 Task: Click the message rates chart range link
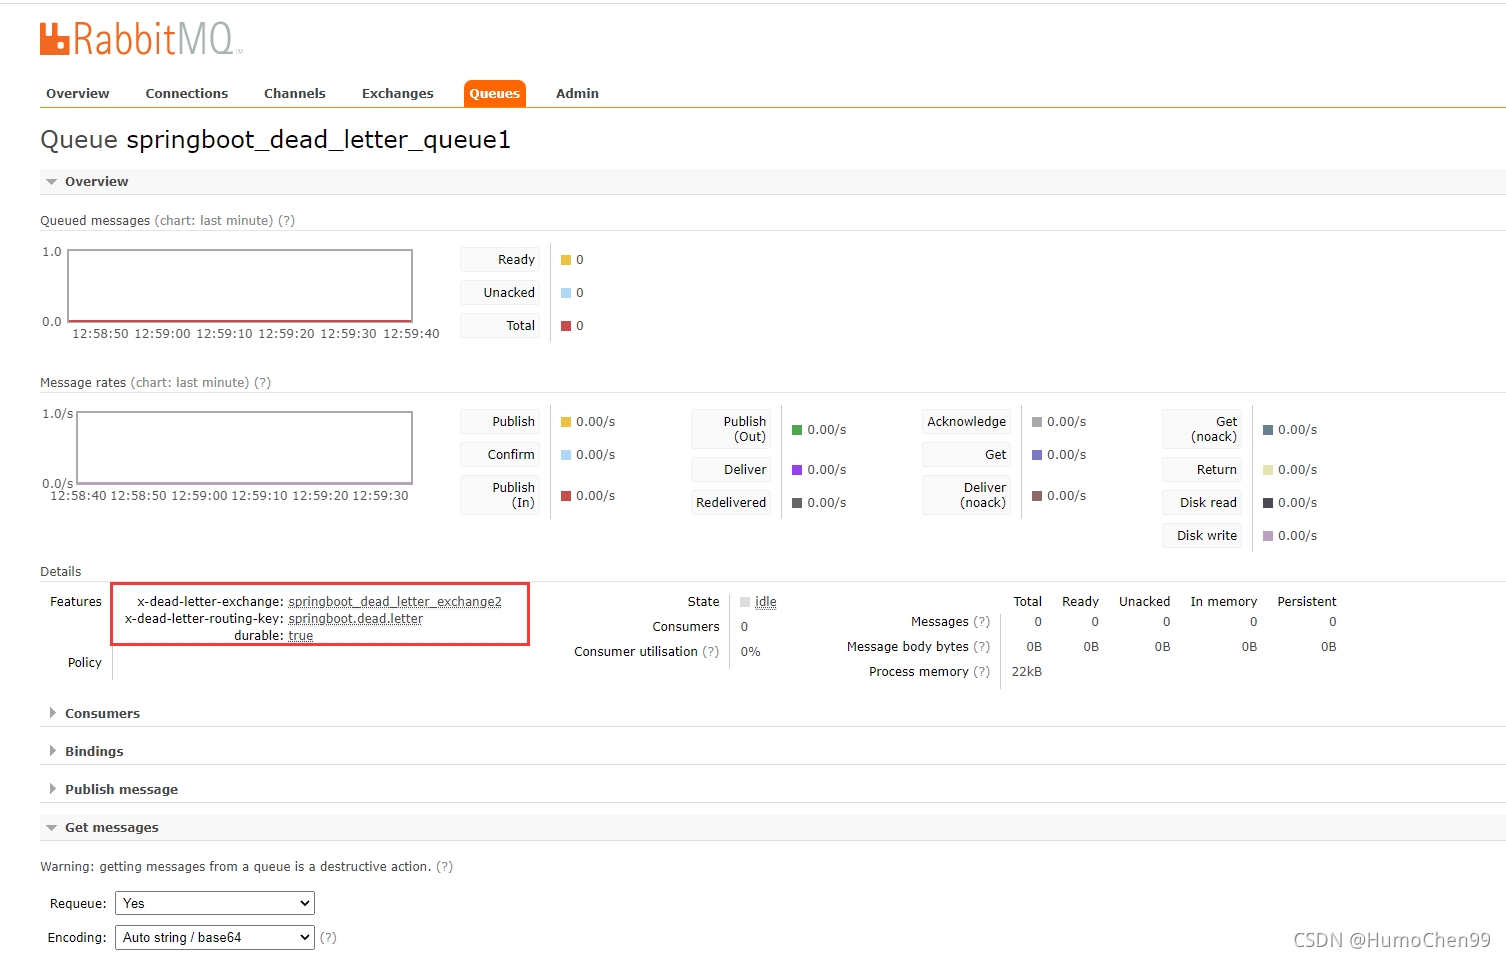190,382
